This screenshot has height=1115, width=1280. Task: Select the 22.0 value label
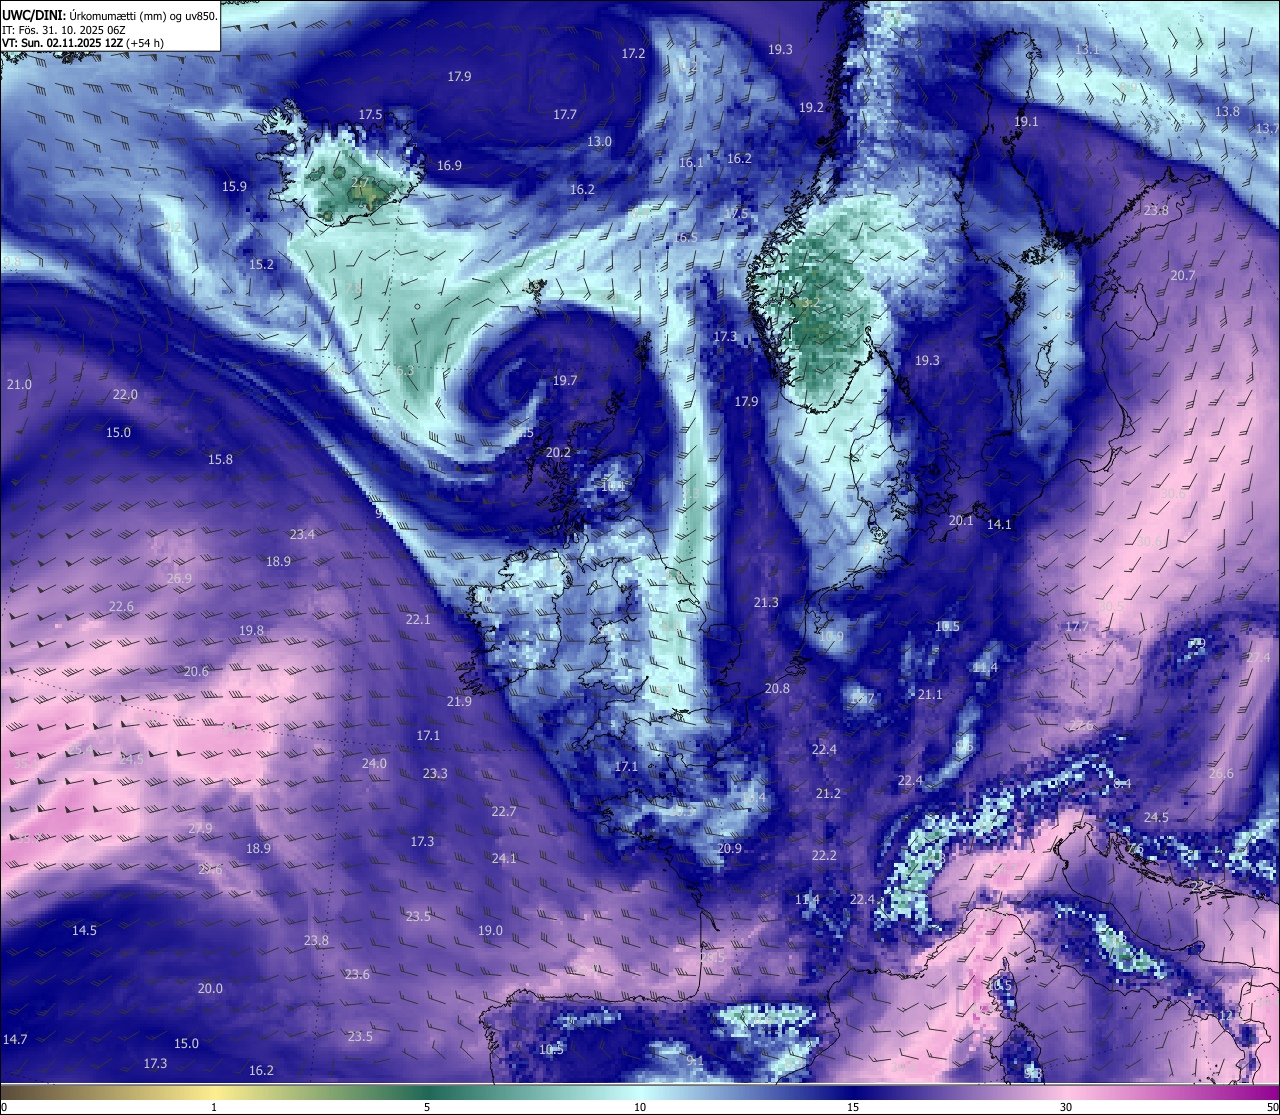125,394
